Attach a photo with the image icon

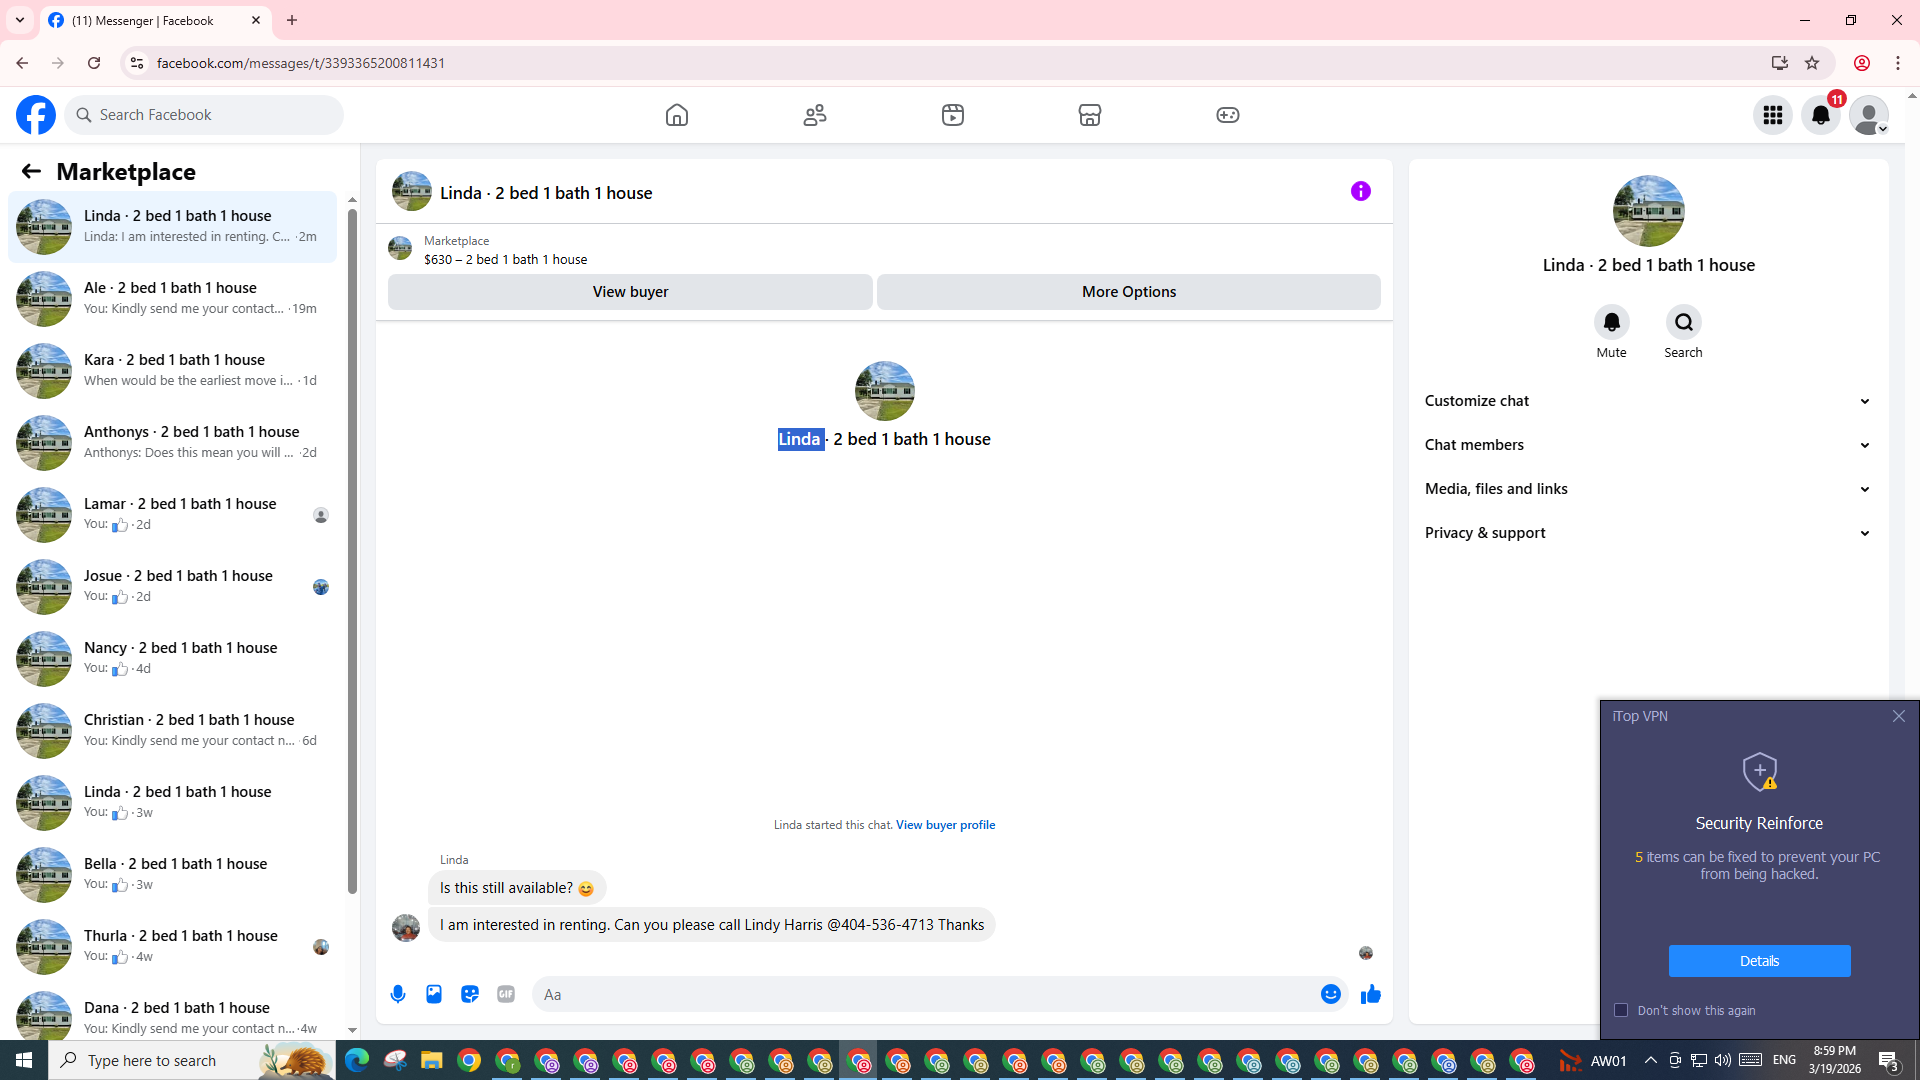point(434,994)
